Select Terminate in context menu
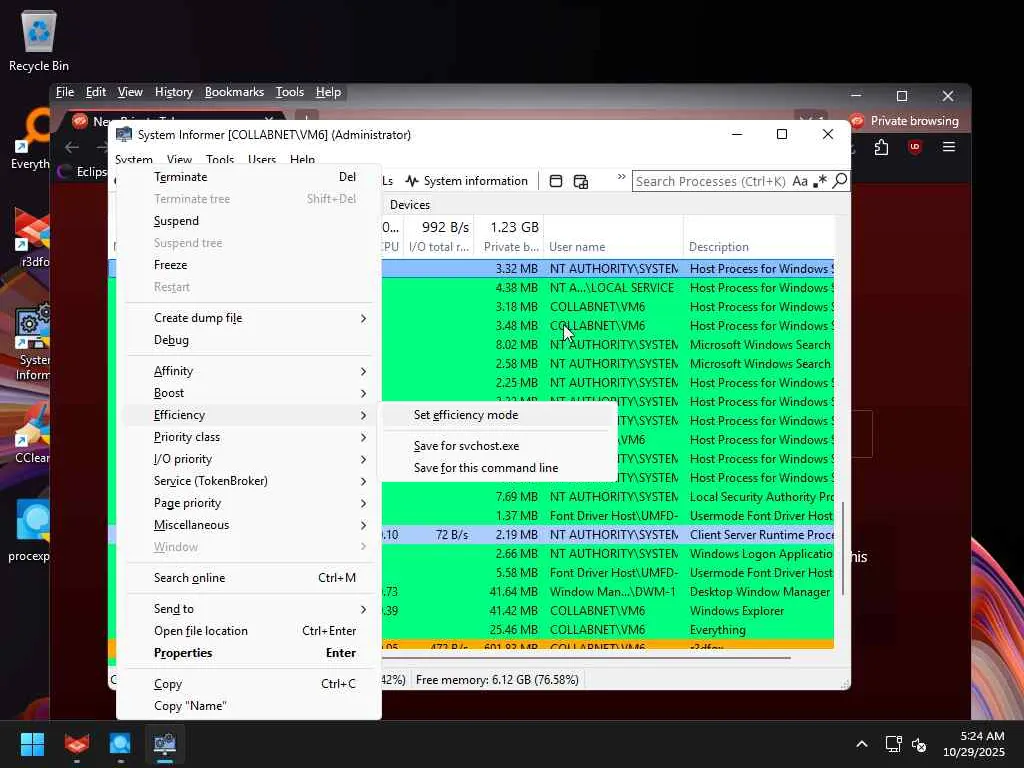 click(x=249, y=177)
